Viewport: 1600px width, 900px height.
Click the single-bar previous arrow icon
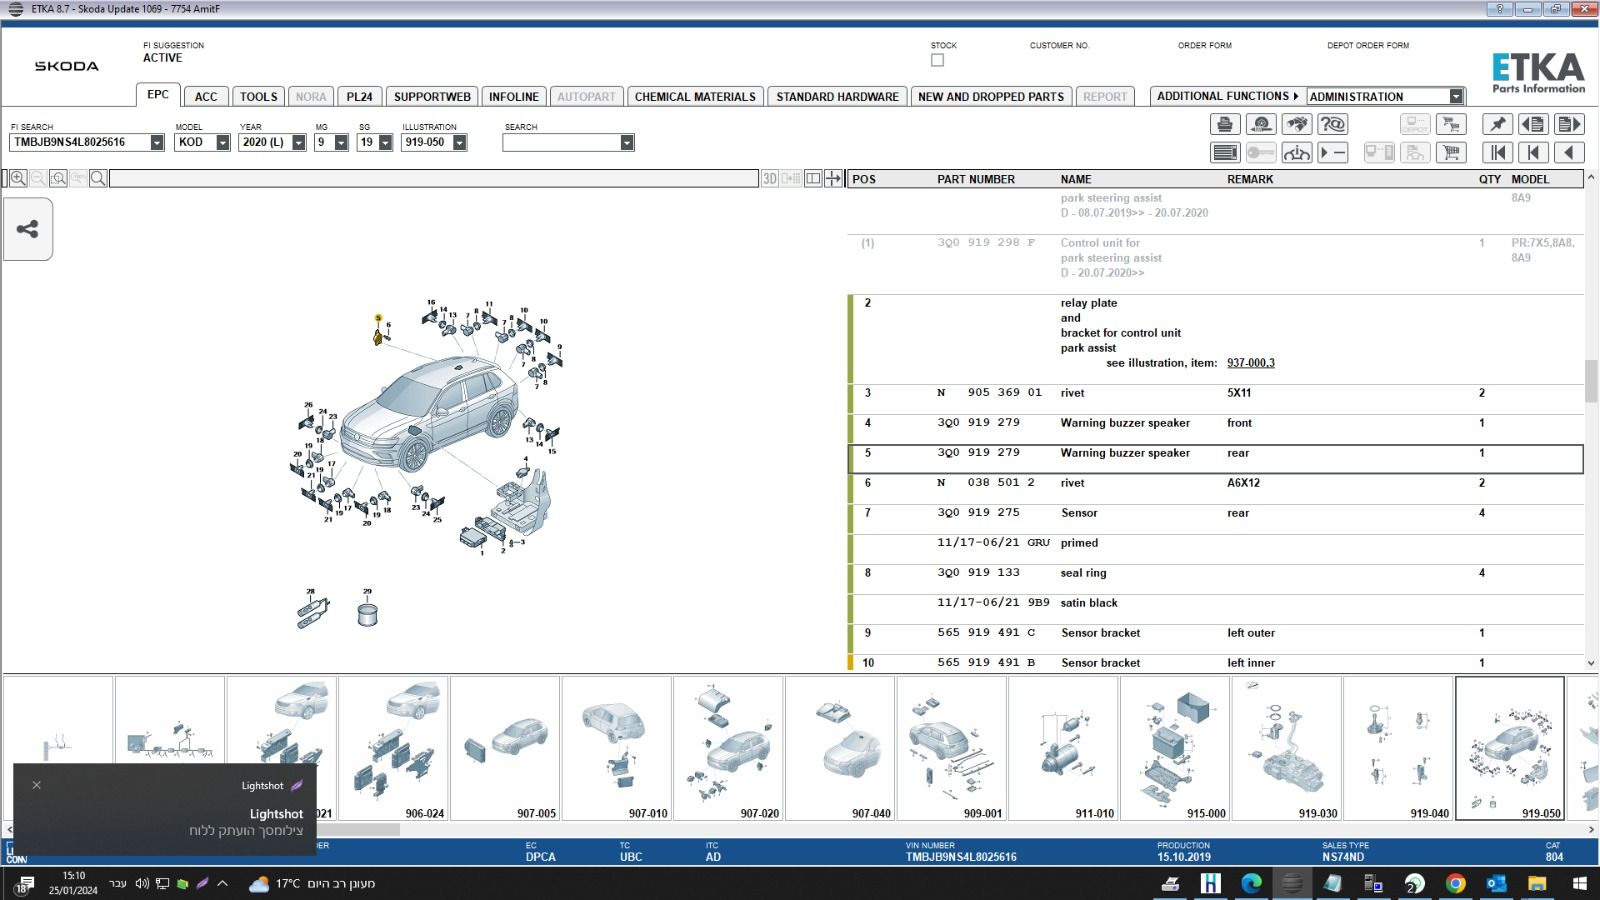tap(1533, 153)
